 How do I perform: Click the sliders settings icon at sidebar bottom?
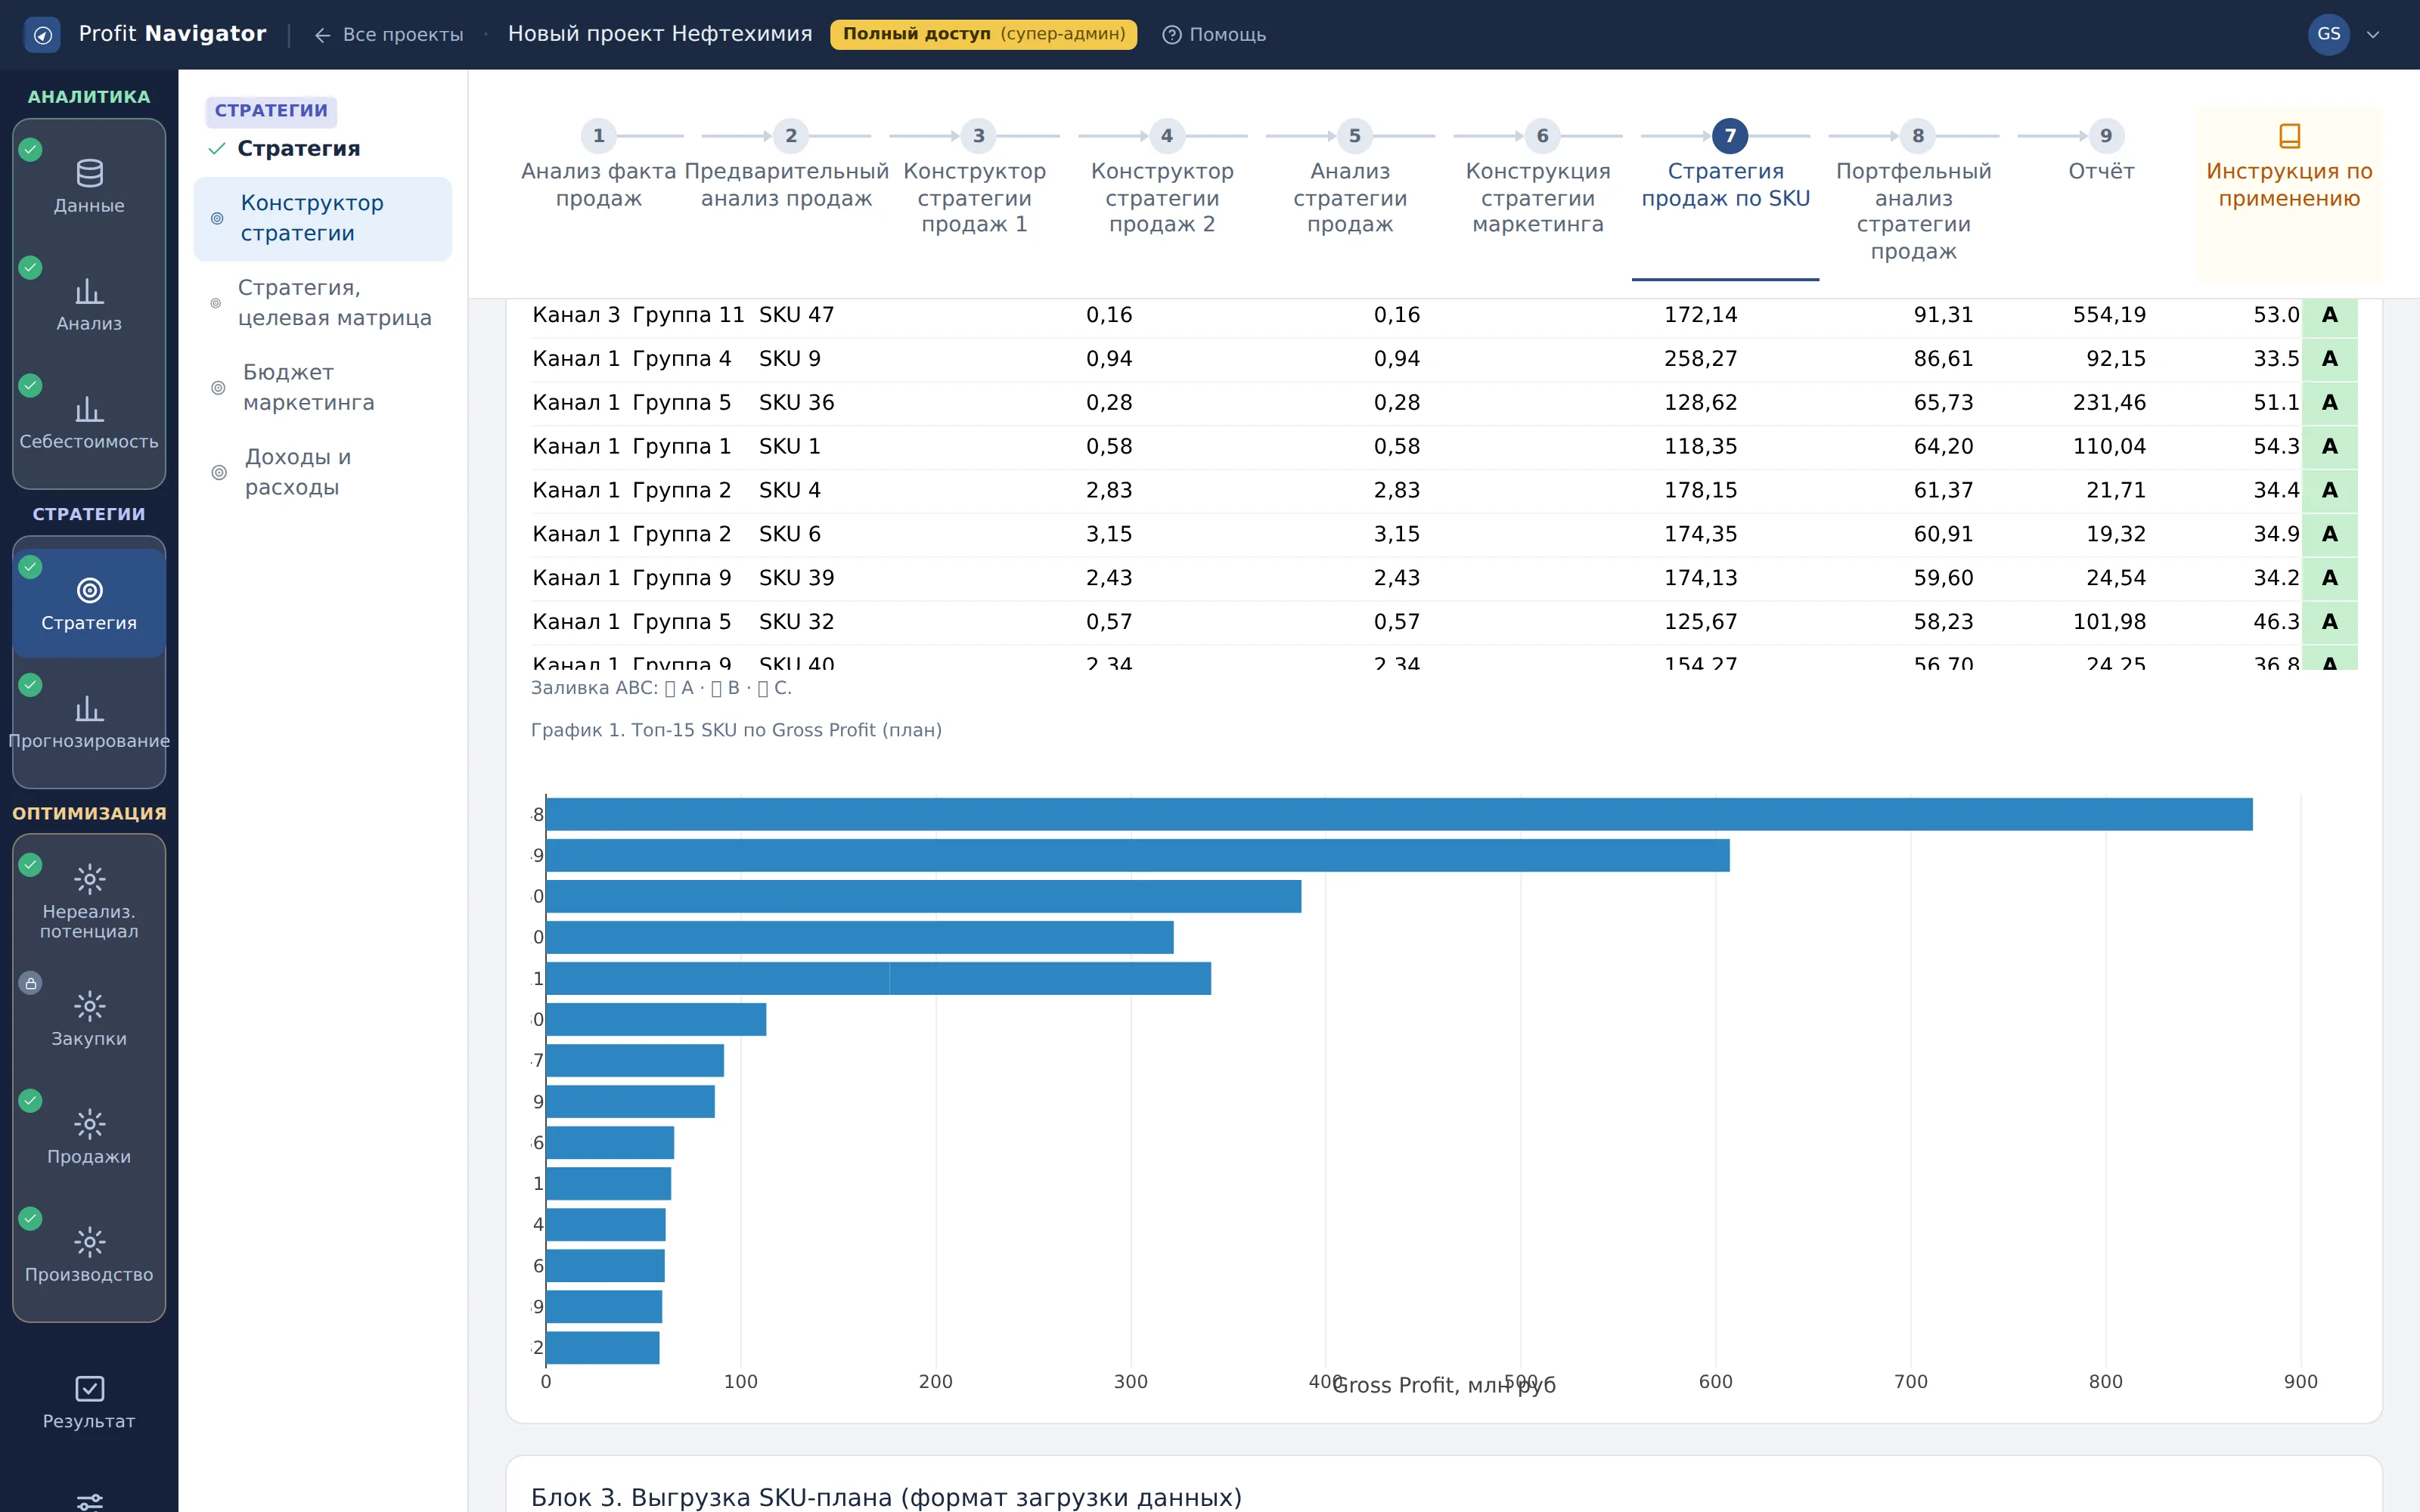pyautogui.click(x=89, y=1501)
